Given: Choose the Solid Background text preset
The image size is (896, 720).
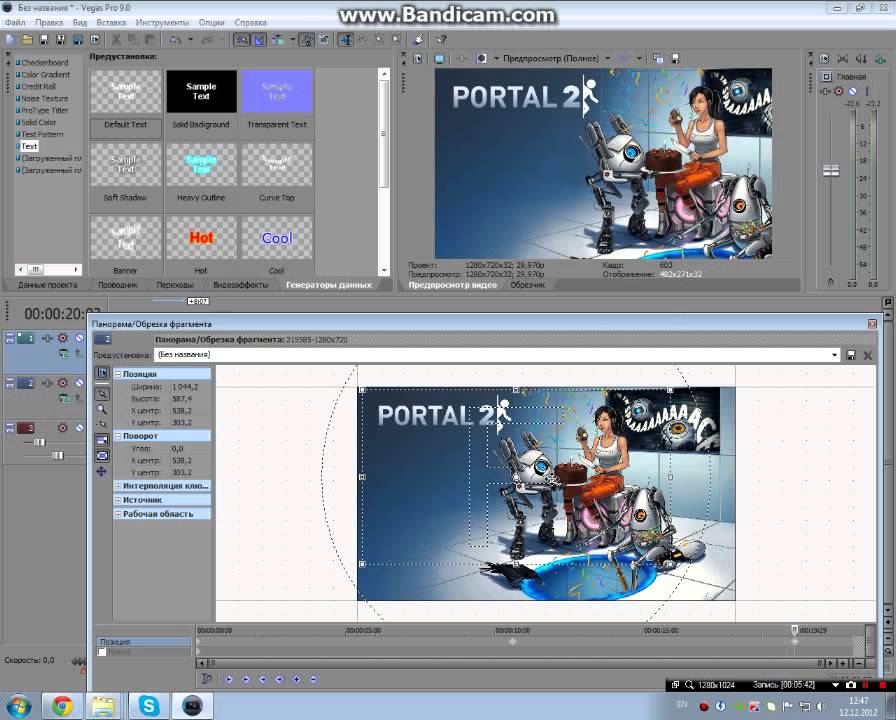Looking at the screenshot, I should (x=201, y=91).
